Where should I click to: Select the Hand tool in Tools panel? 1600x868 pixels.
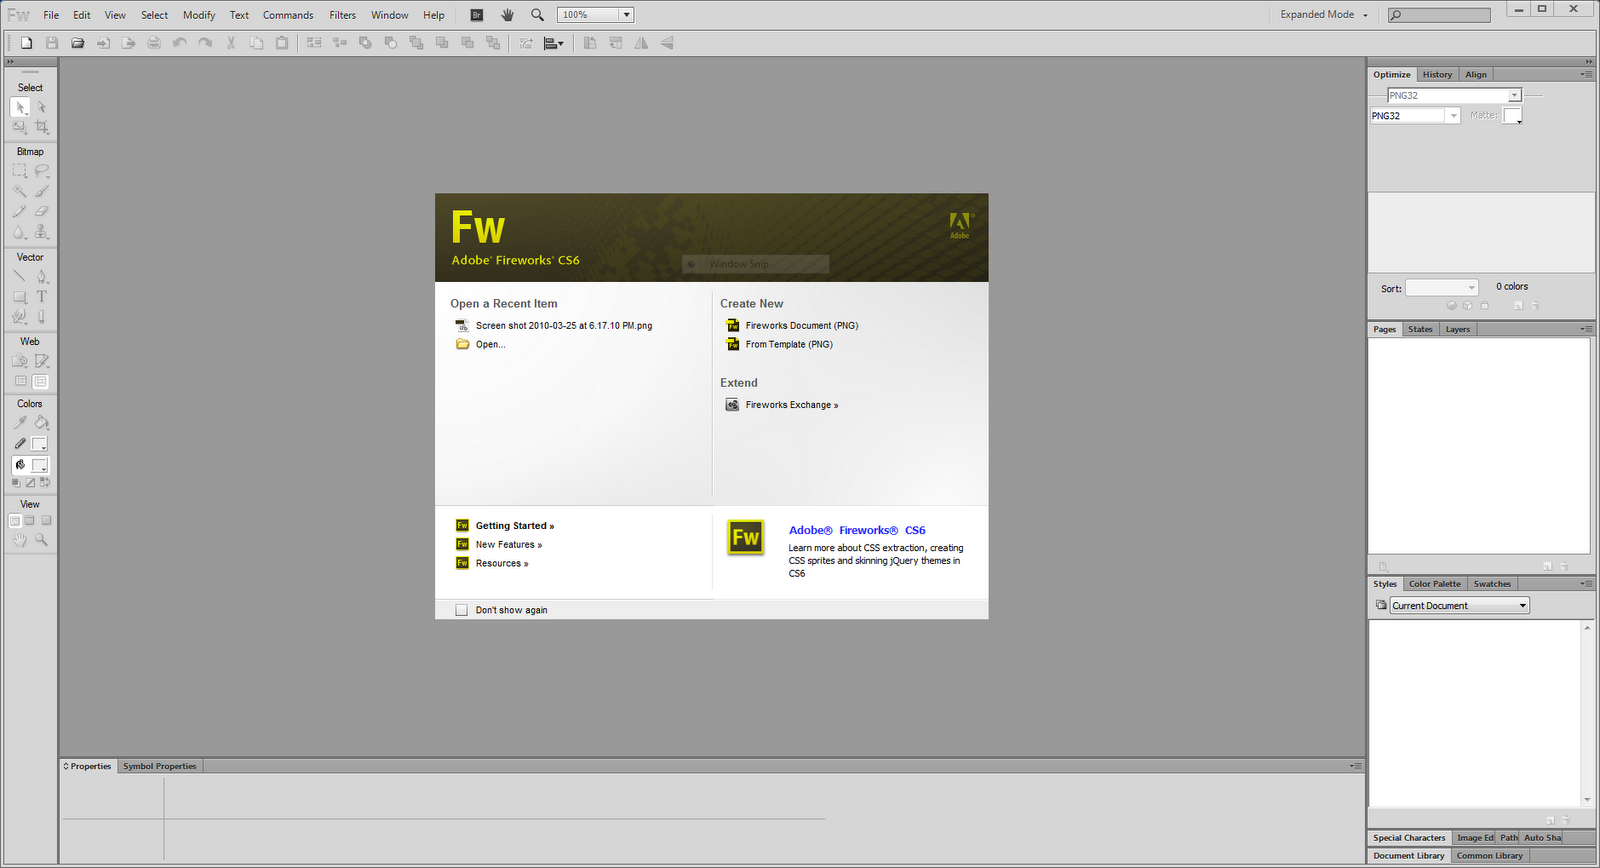[20, 540]
